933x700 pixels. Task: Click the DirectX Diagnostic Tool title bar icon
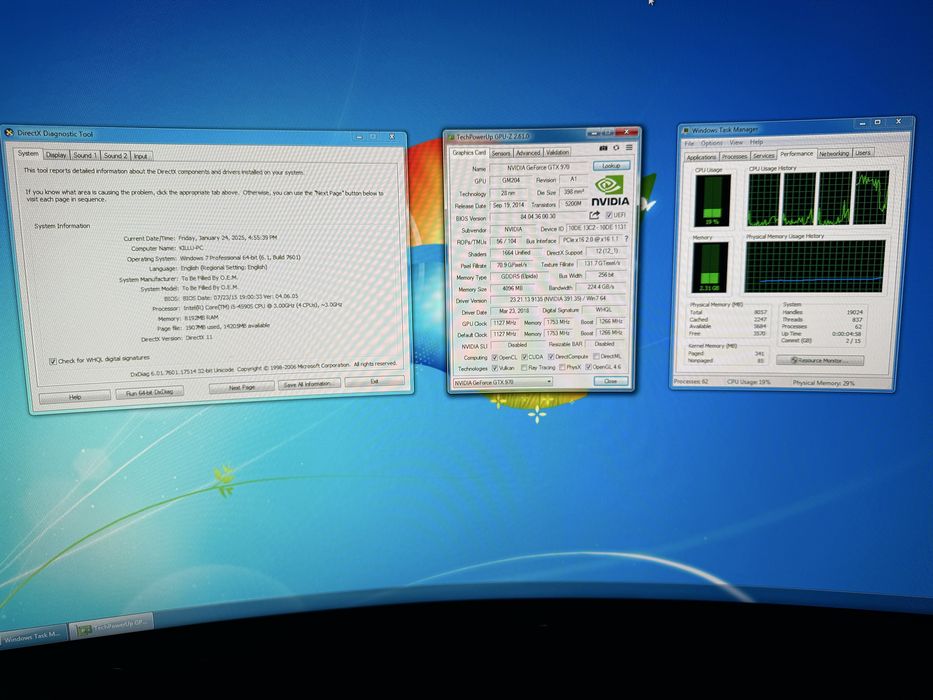point(9,133)
